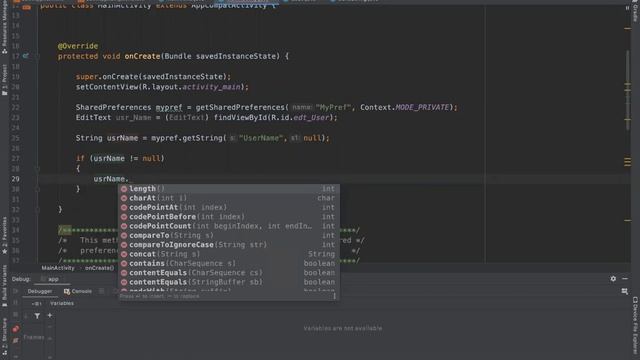Open the completion popup options three-dot menu

(x=334, y=296)
